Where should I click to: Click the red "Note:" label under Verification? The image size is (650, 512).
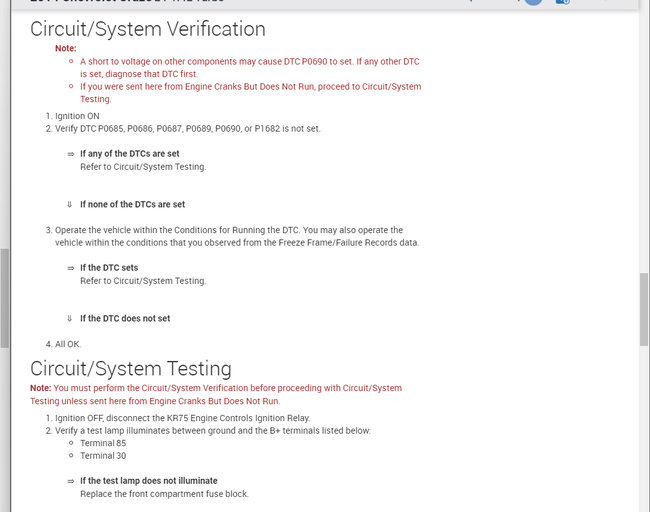(x=65, y=48)
